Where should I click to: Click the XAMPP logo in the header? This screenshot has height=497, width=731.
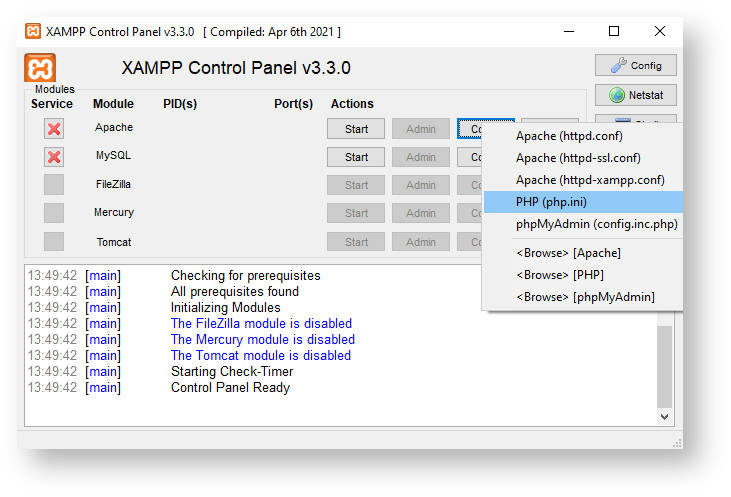pos(40,68)
